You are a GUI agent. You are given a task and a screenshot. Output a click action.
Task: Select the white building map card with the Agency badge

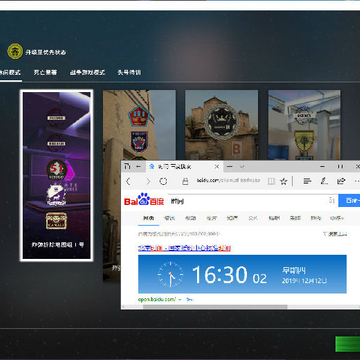[x=304, y=125]
